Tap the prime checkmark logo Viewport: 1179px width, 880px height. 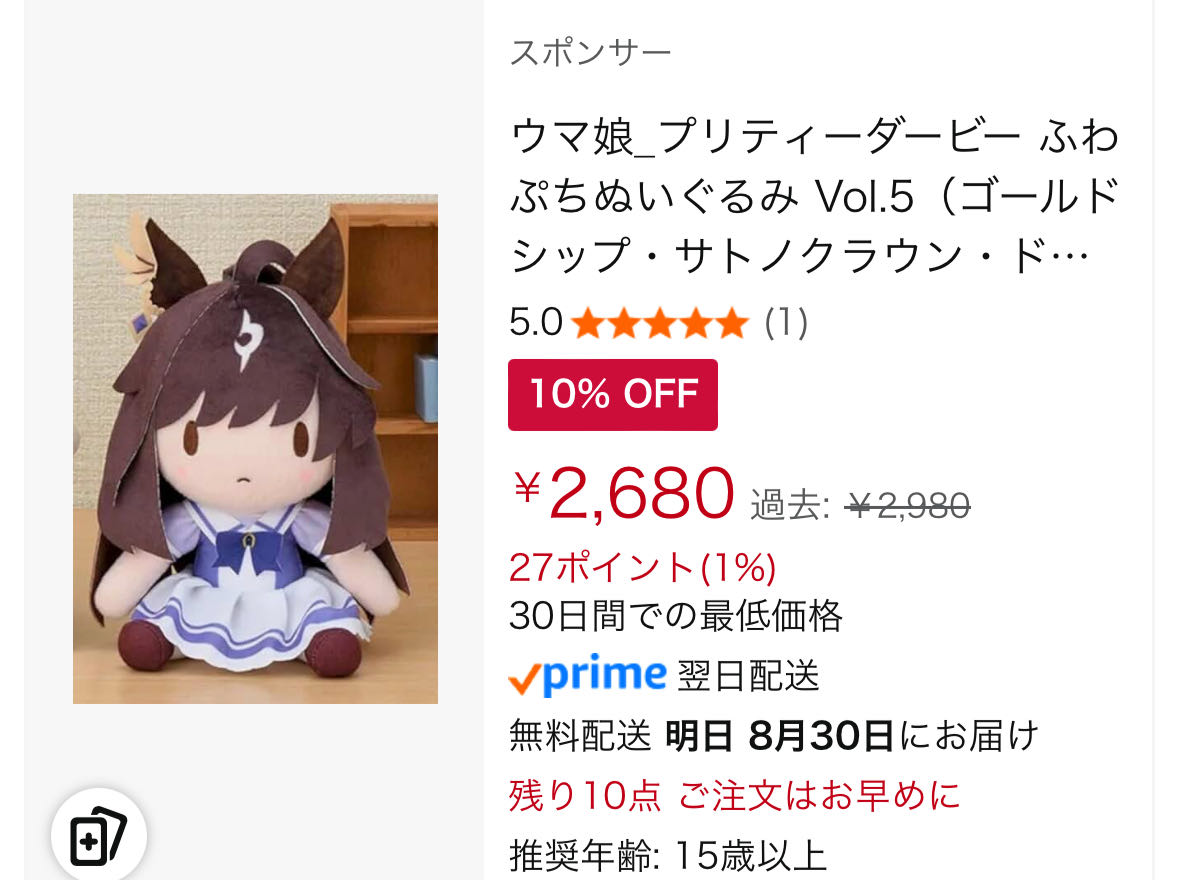click(x=587, y=675)
